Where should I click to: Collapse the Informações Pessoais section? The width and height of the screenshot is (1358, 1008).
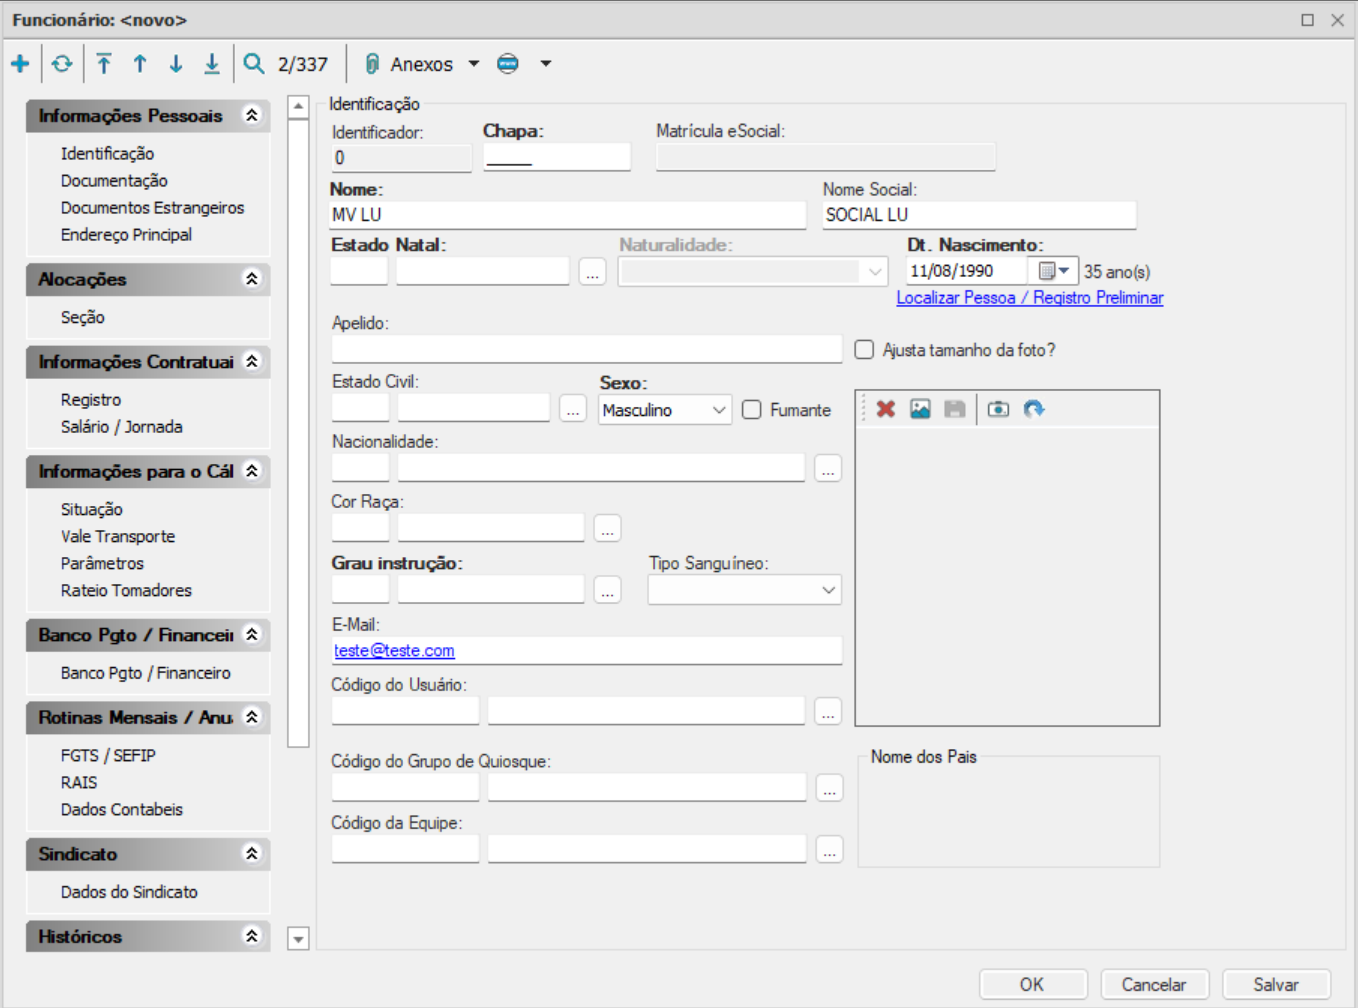point(252,116)
